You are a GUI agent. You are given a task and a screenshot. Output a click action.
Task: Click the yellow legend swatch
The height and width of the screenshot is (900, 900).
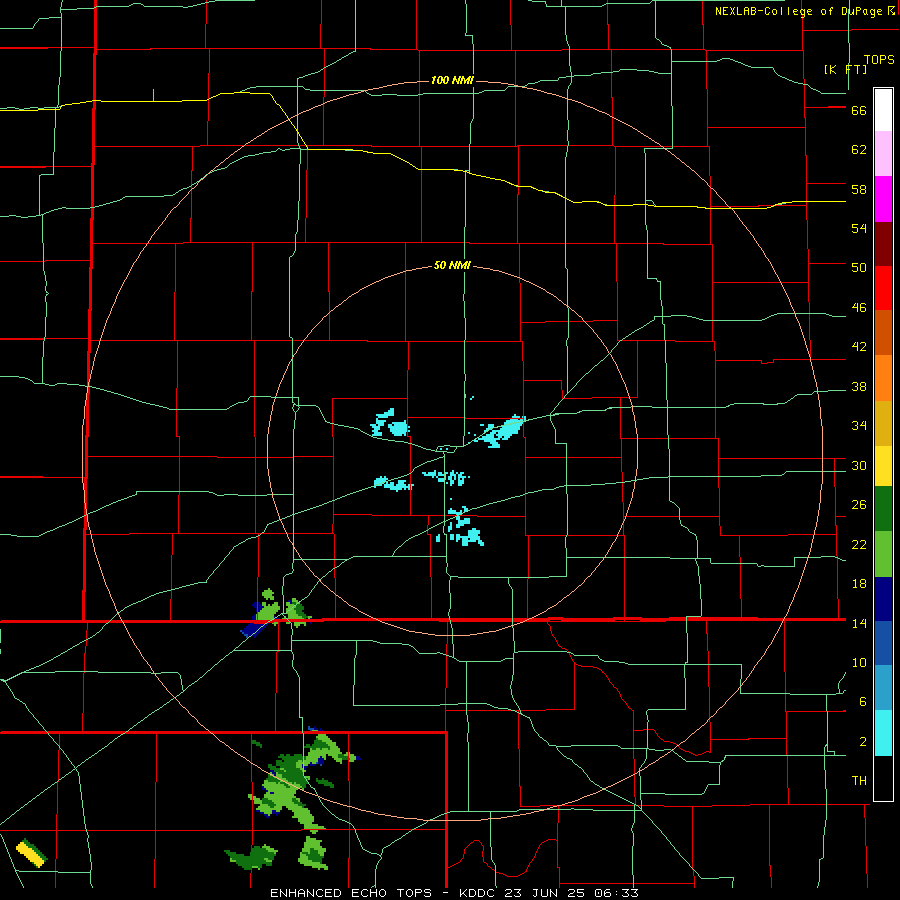(x=883, y=466)
